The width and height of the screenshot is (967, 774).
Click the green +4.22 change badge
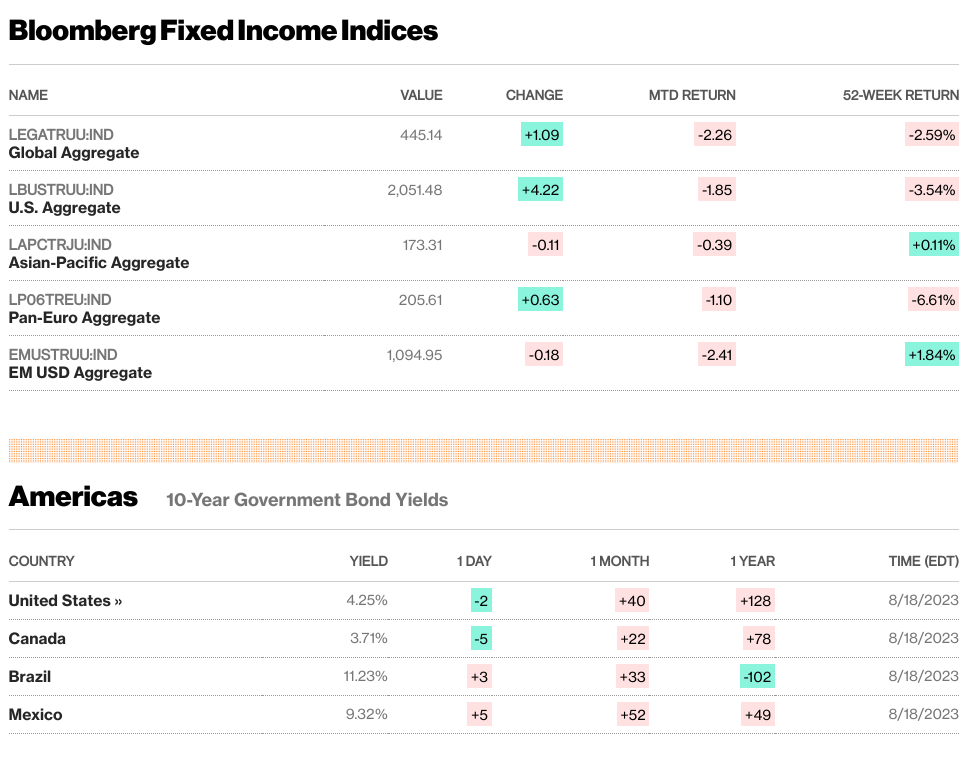click(540, 190)
